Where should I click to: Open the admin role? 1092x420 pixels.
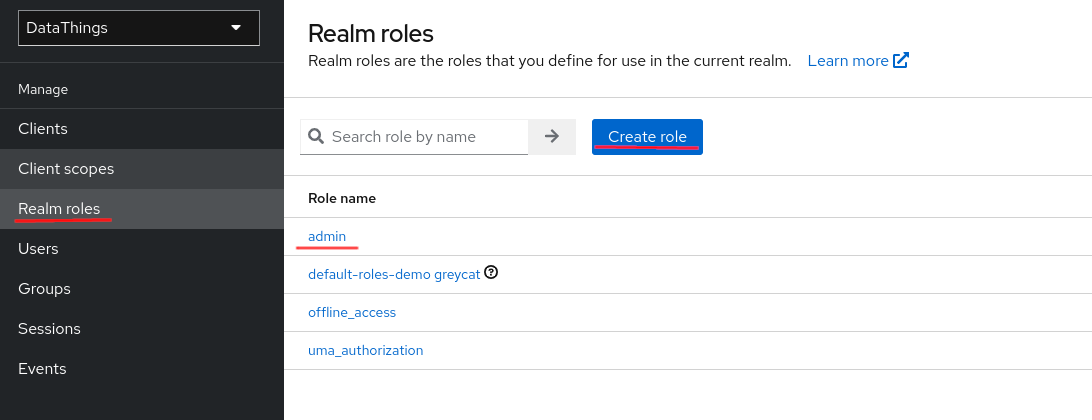click(x=327, y=236)
